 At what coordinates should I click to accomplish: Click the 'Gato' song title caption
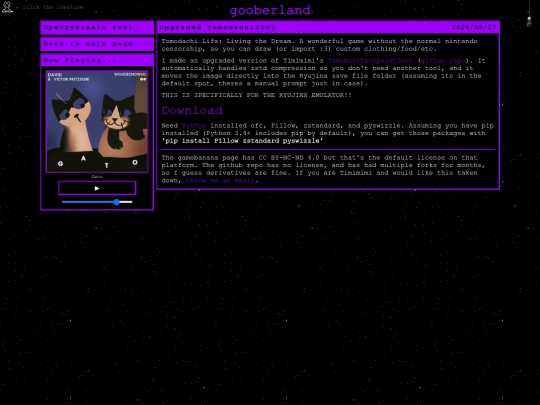click(97, 176)
